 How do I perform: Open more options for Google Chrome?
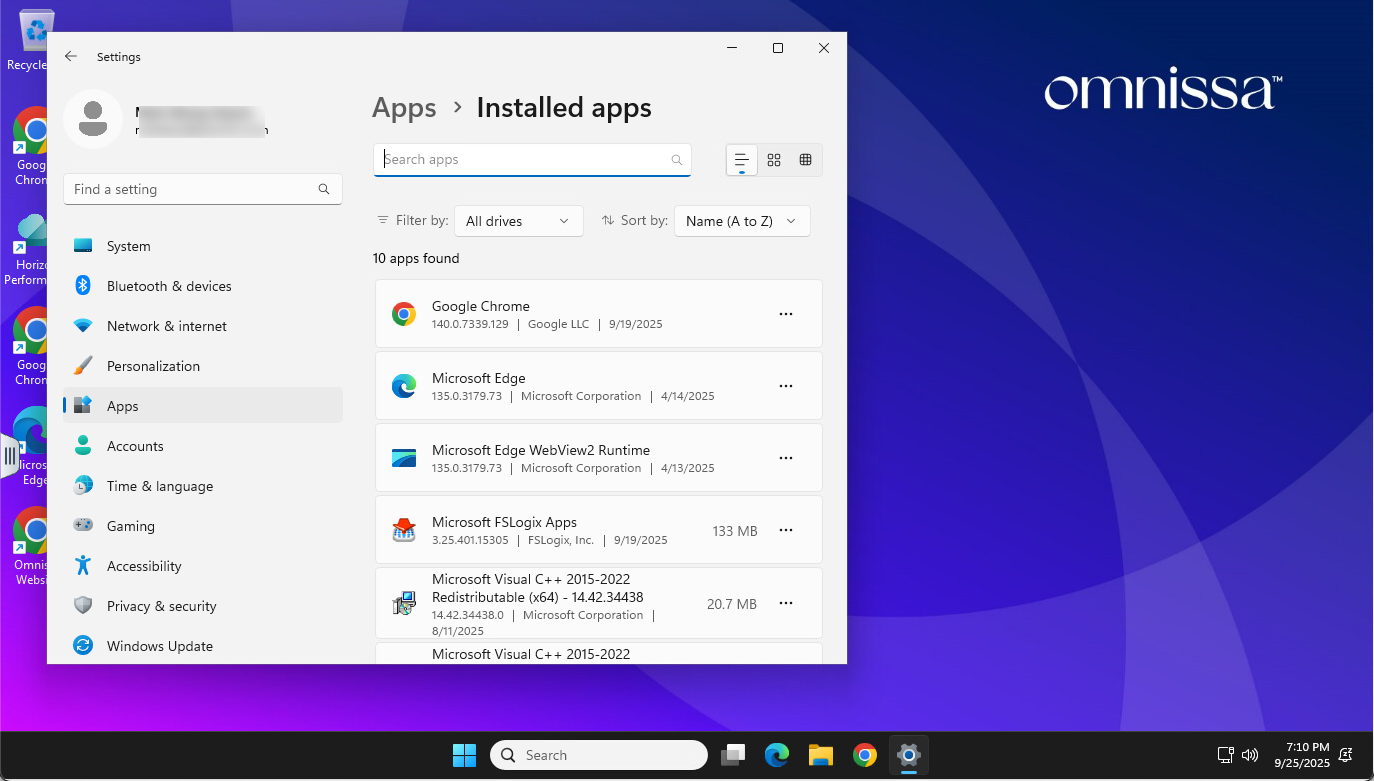[x=786, y=314]
